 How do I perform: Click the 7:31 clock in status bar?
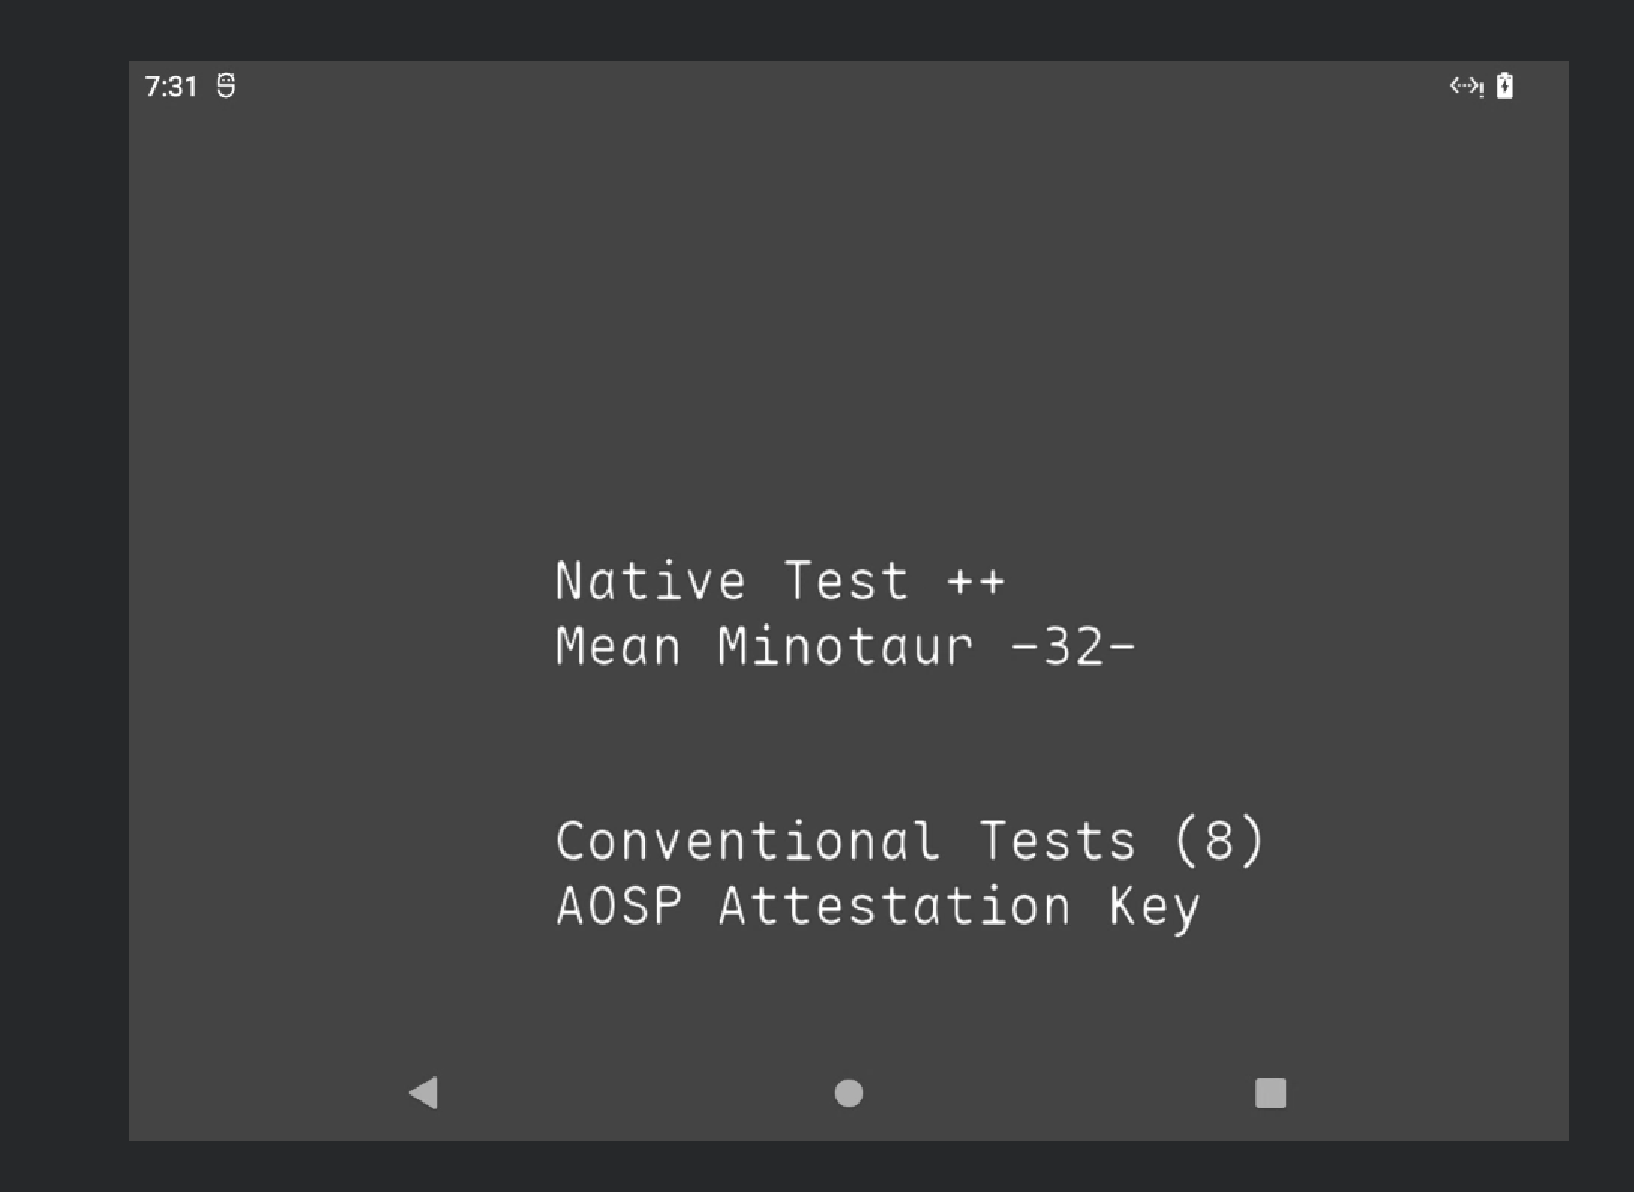point(171,87)
